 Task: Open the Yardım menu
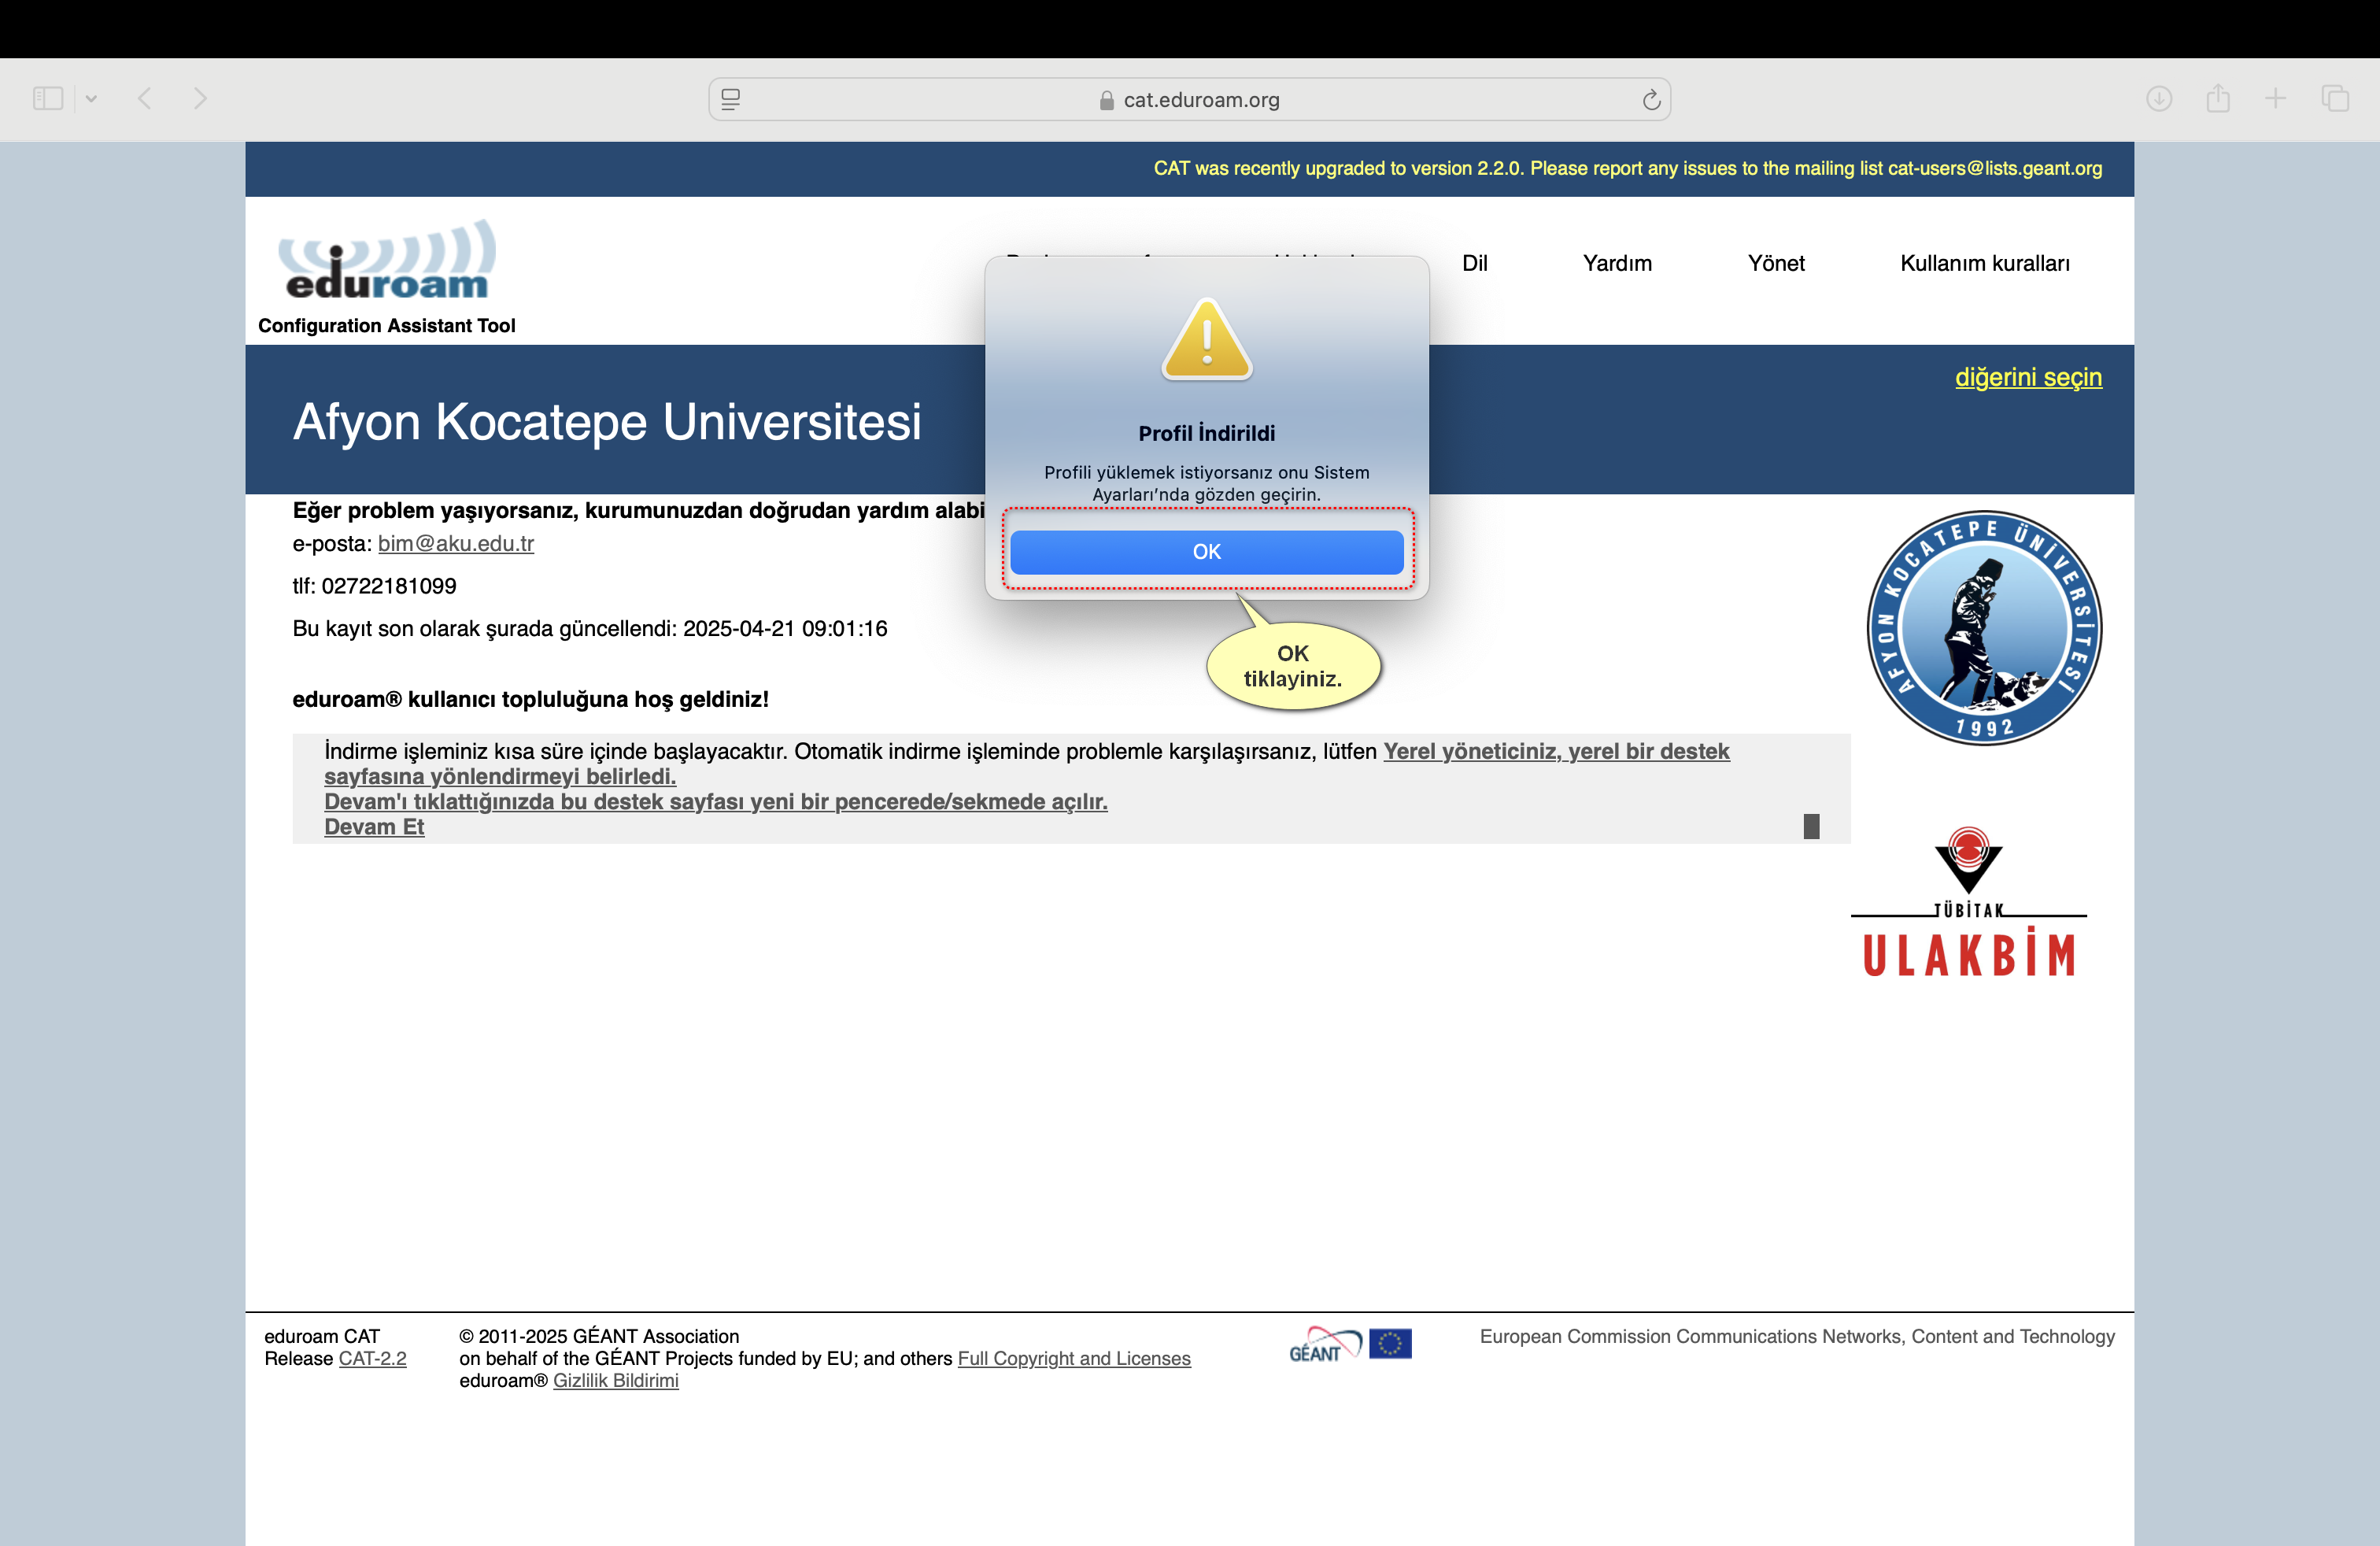pos(1617,263)
